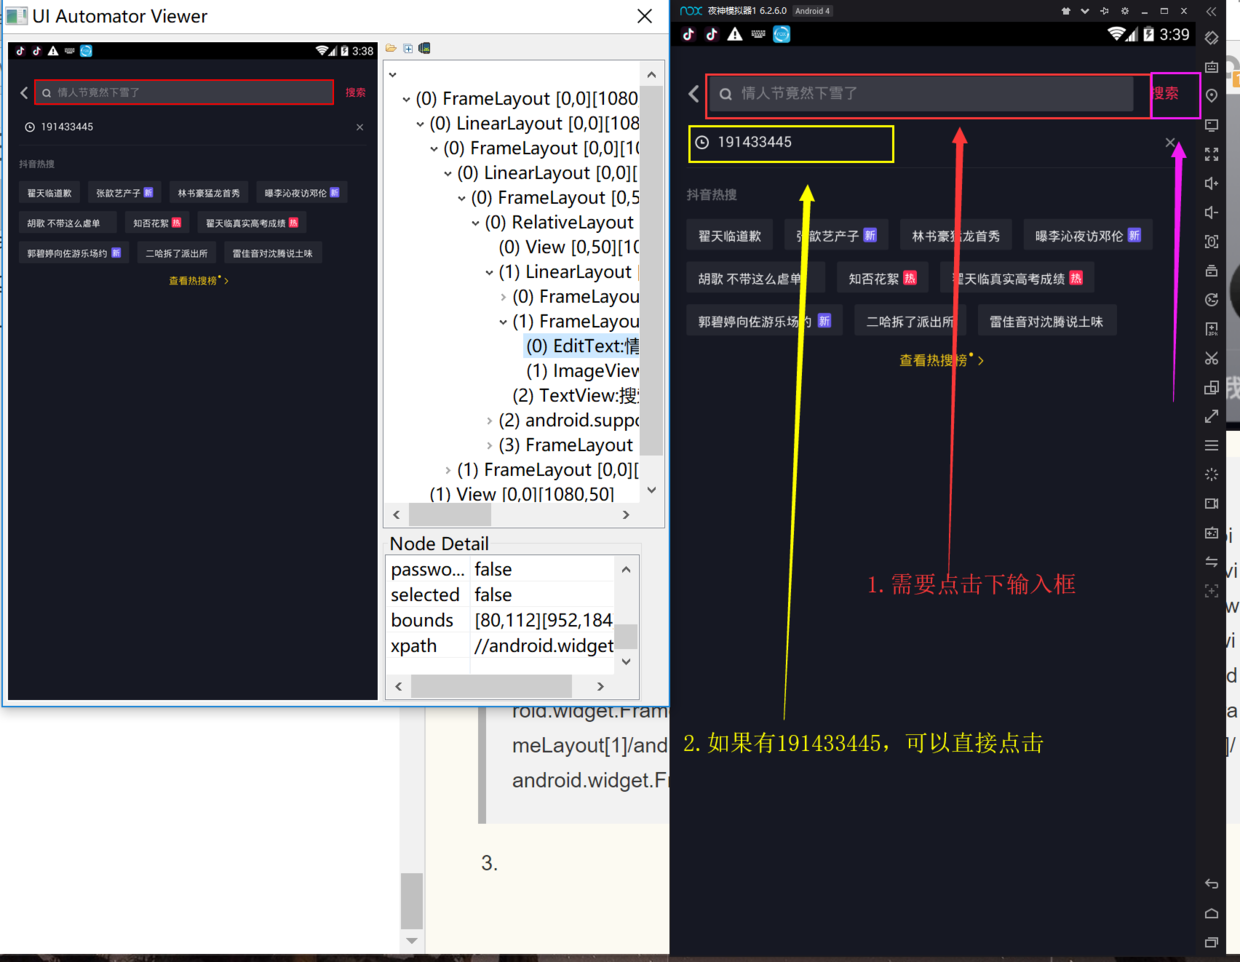The image size is (1240, 962).
Task: Select the (0) EditText node in the tree
Action: tap(582, 346)
